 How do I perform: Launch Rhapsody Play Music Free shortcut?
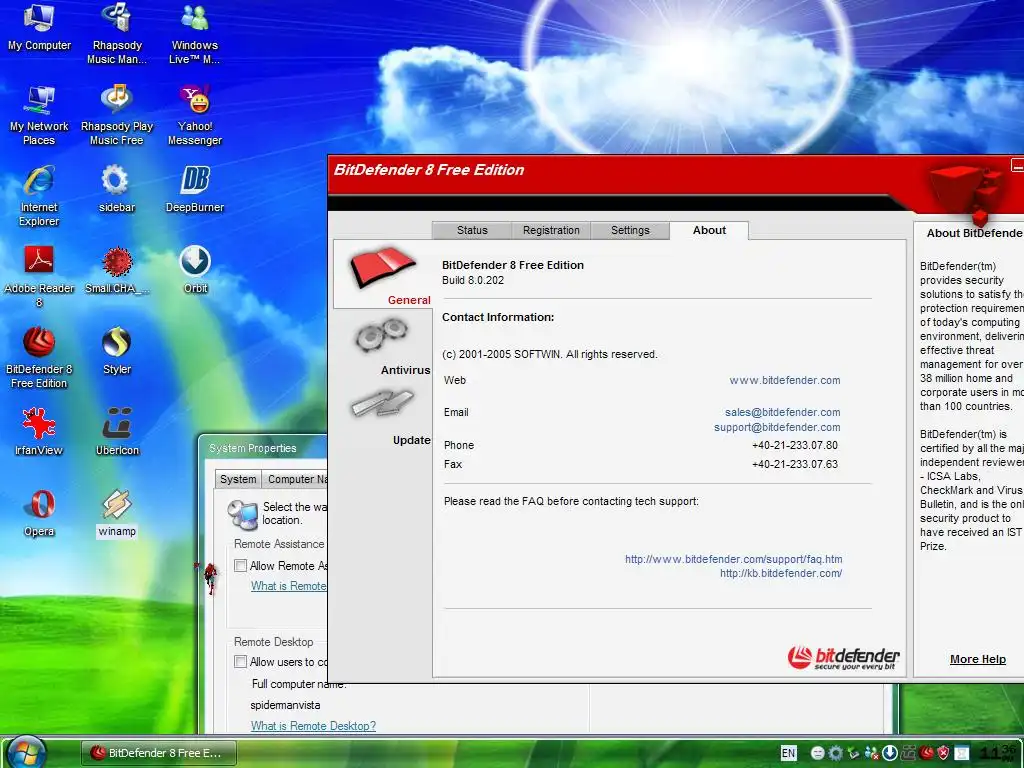117,115
